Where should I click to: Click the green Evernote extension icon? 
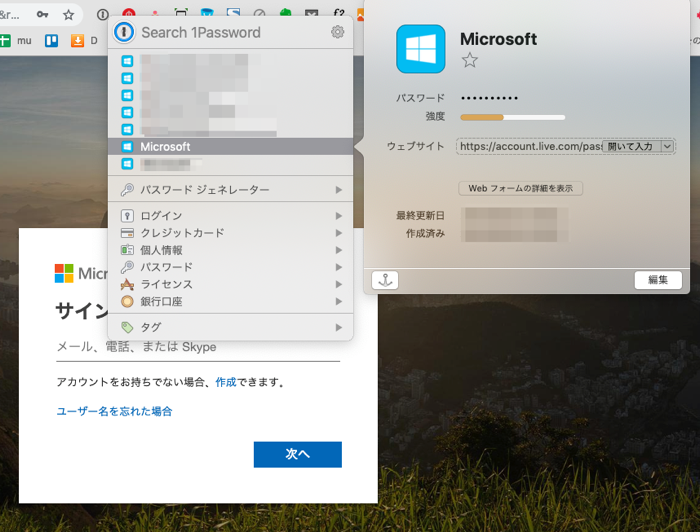coord(285,13)
